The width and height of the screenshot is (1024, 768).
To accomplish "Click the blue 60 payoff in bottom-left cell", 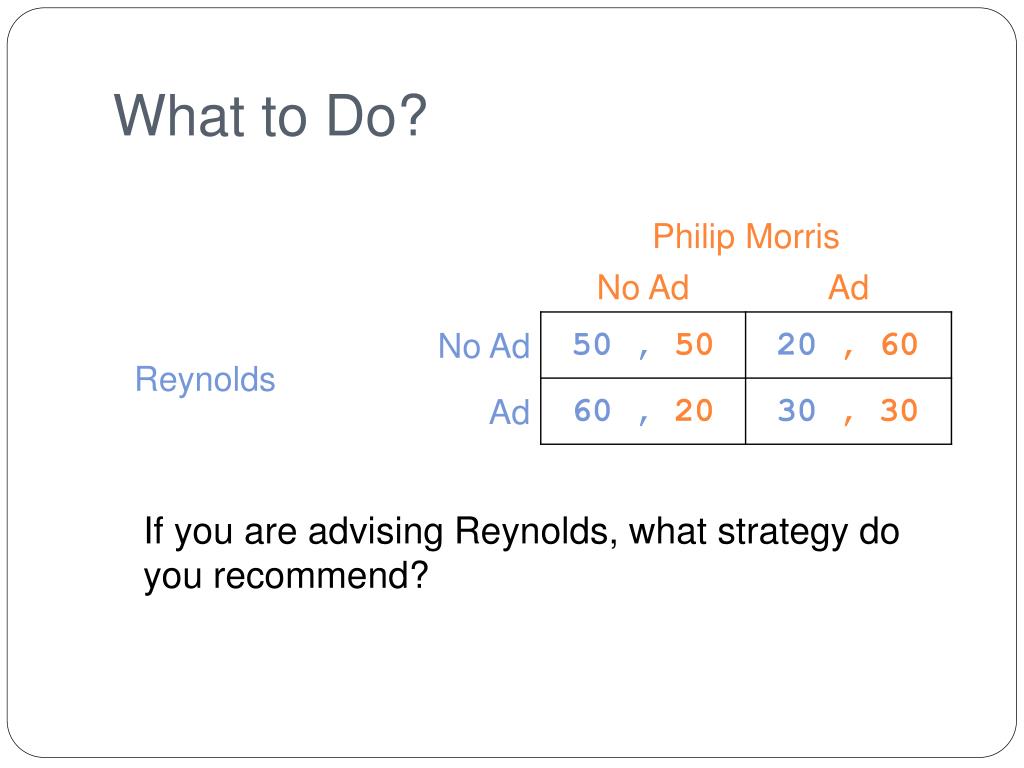I will (592, 411).
